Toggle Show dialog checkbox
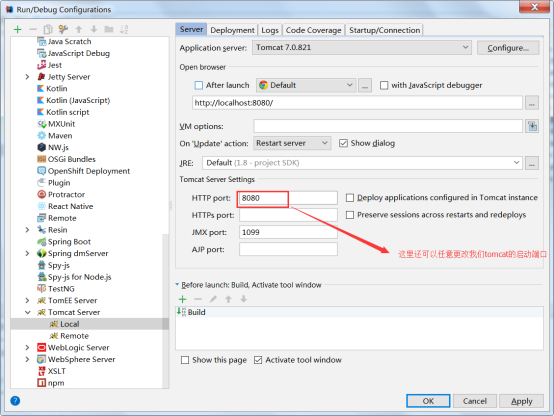Viewport: 554px width, 416px height. tap(343, 143)
